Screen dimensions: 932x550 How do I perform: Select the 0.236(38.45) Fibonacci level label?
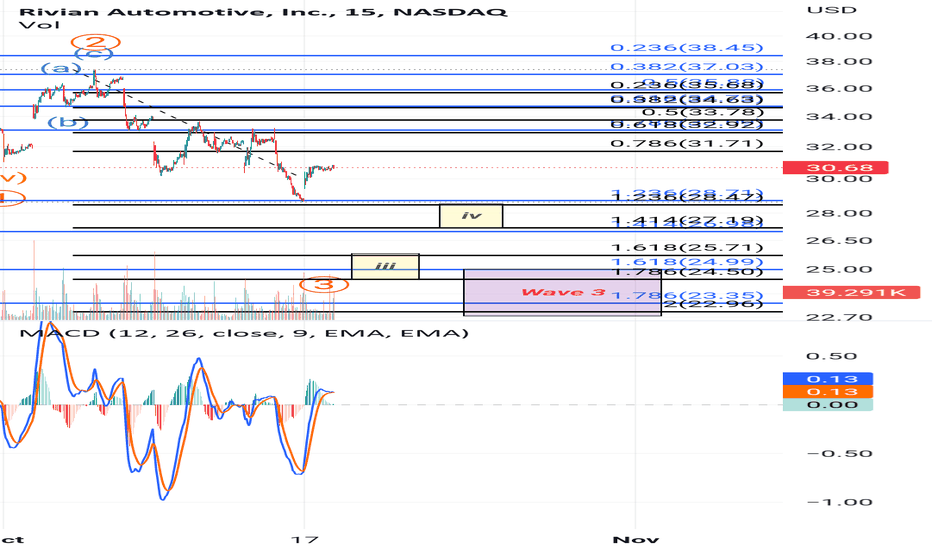pos(687,48)
